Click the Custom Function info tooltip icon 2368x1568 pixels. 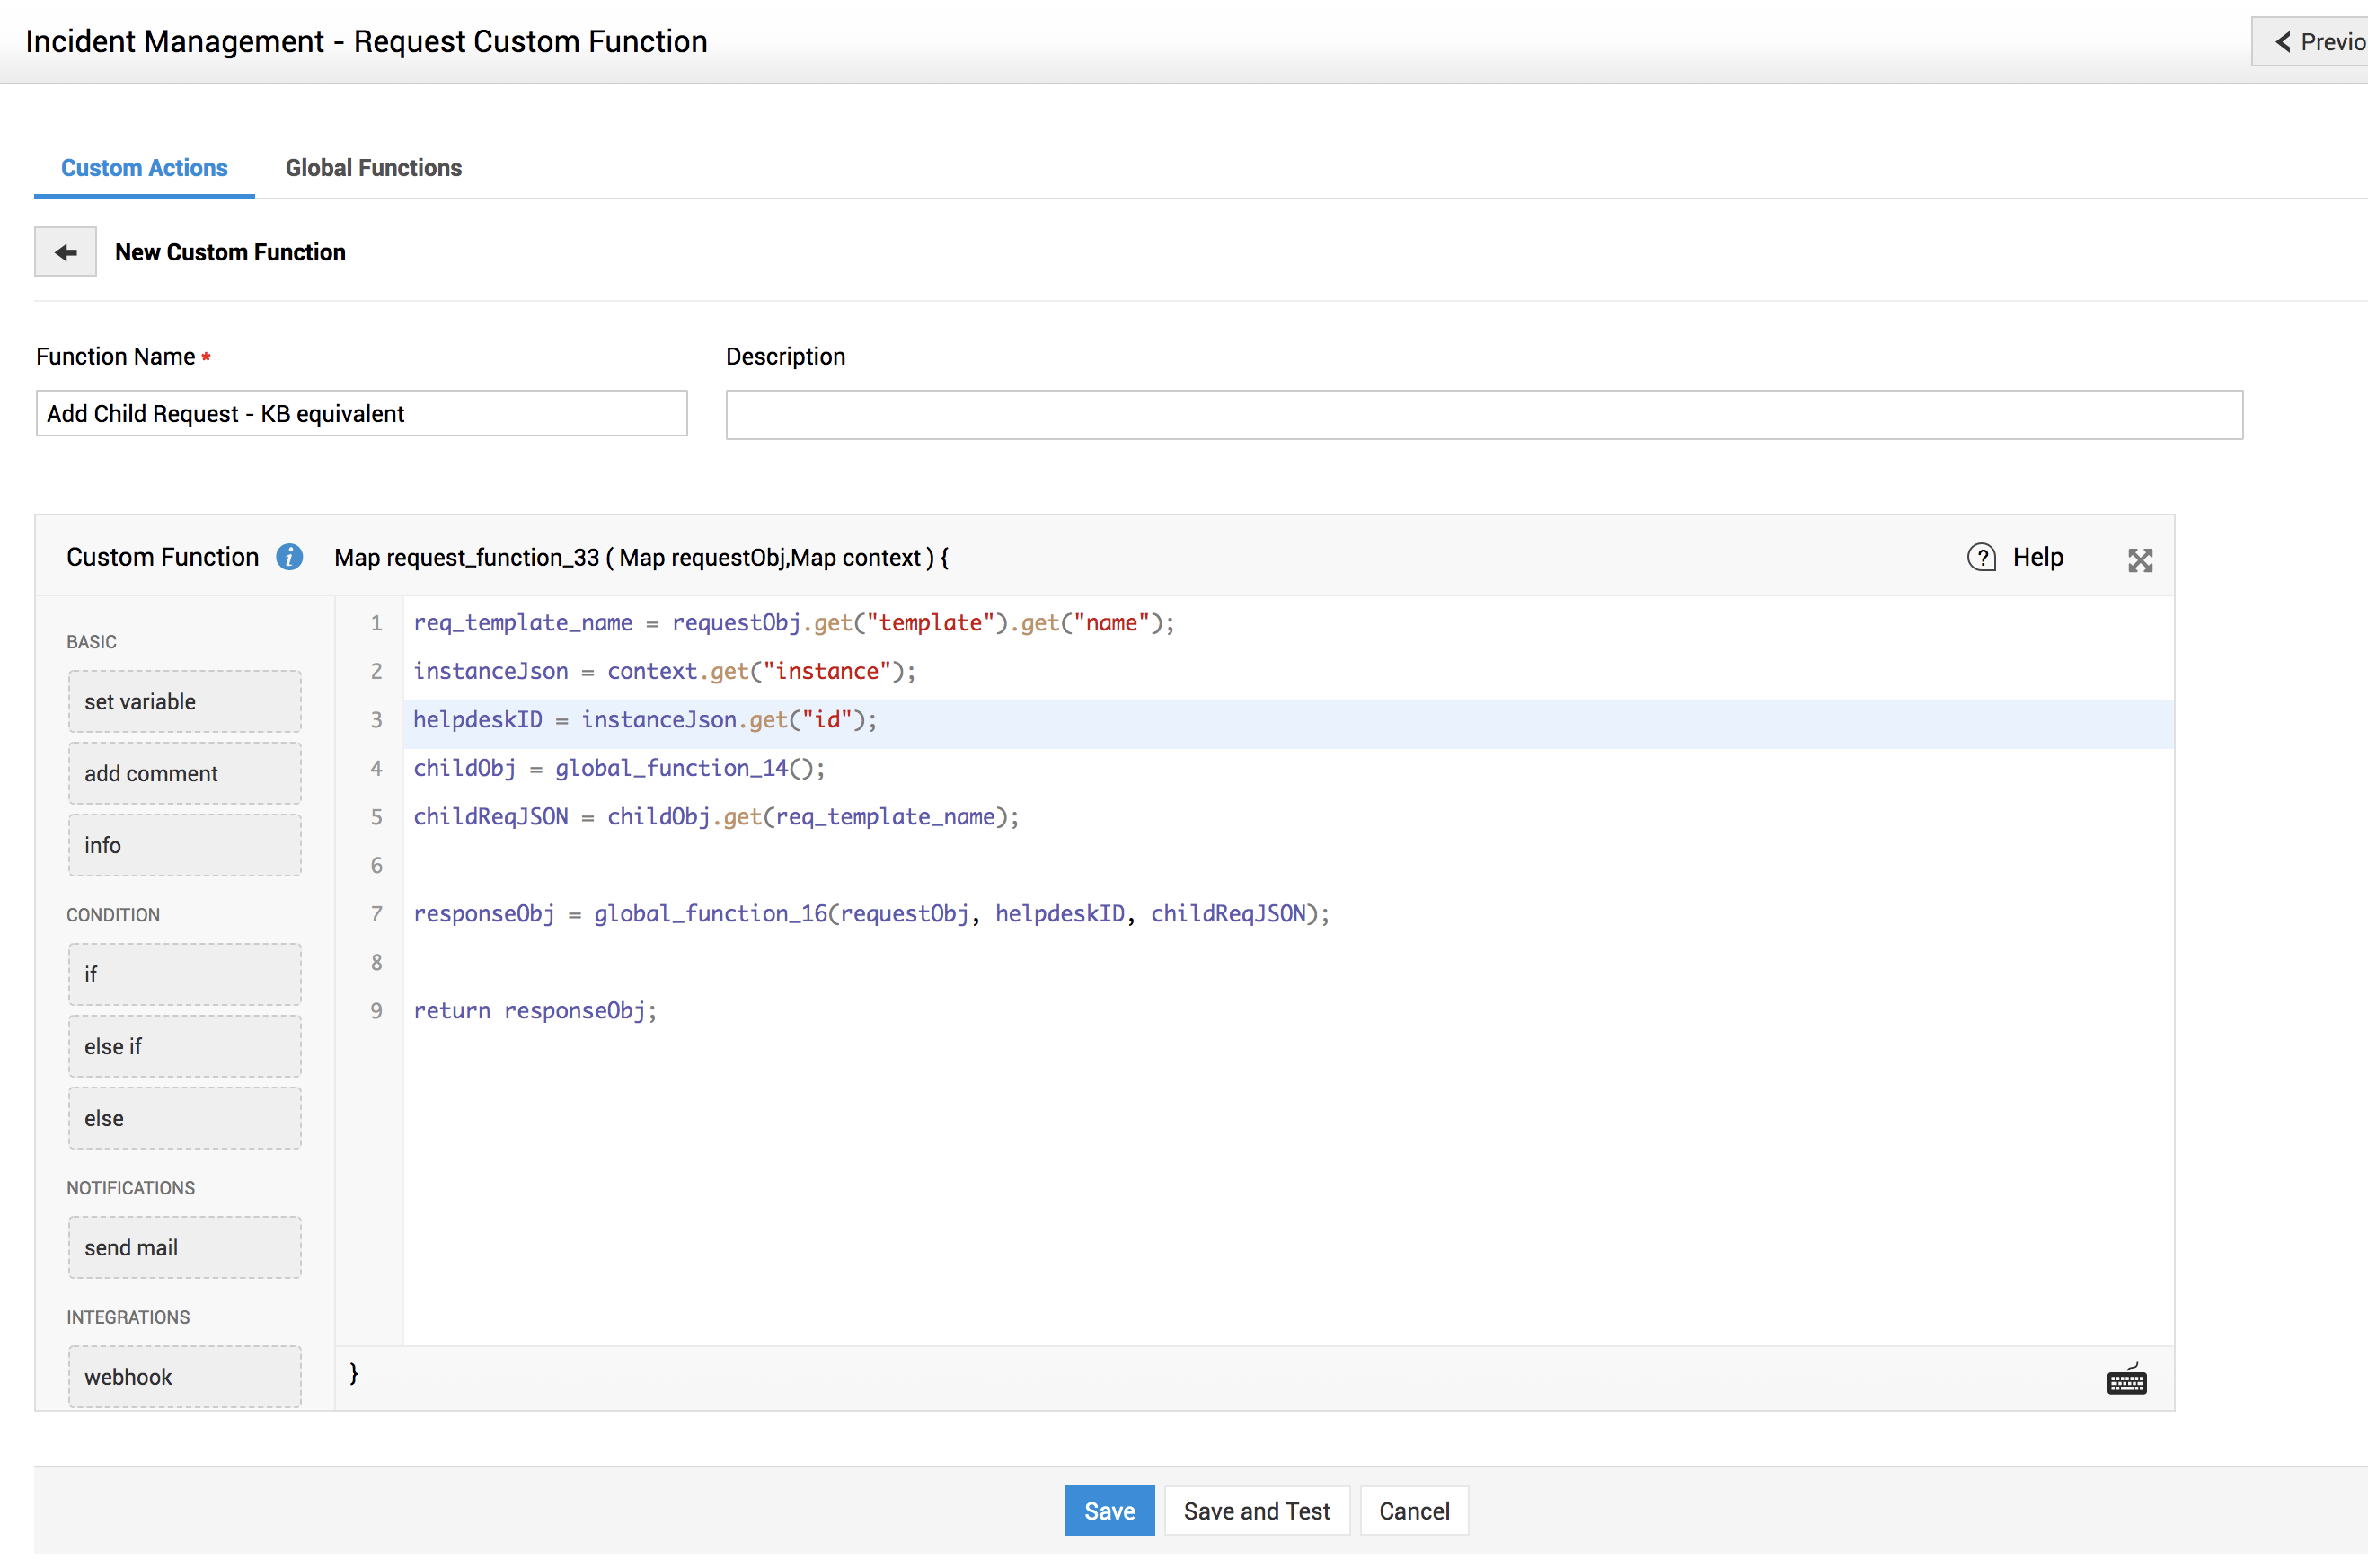[x=289, y=557]
